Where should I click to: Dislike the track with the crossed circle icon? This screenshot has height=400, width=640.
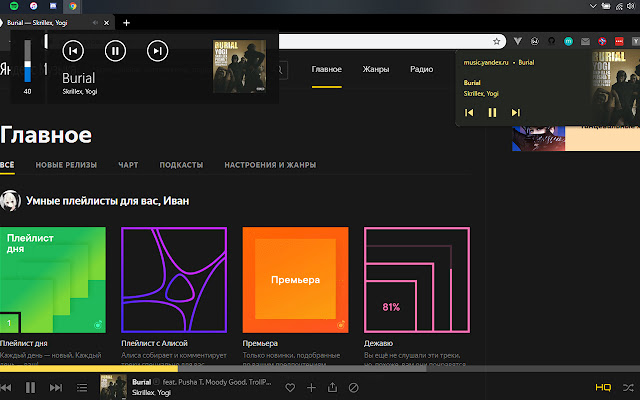(354, 387)
